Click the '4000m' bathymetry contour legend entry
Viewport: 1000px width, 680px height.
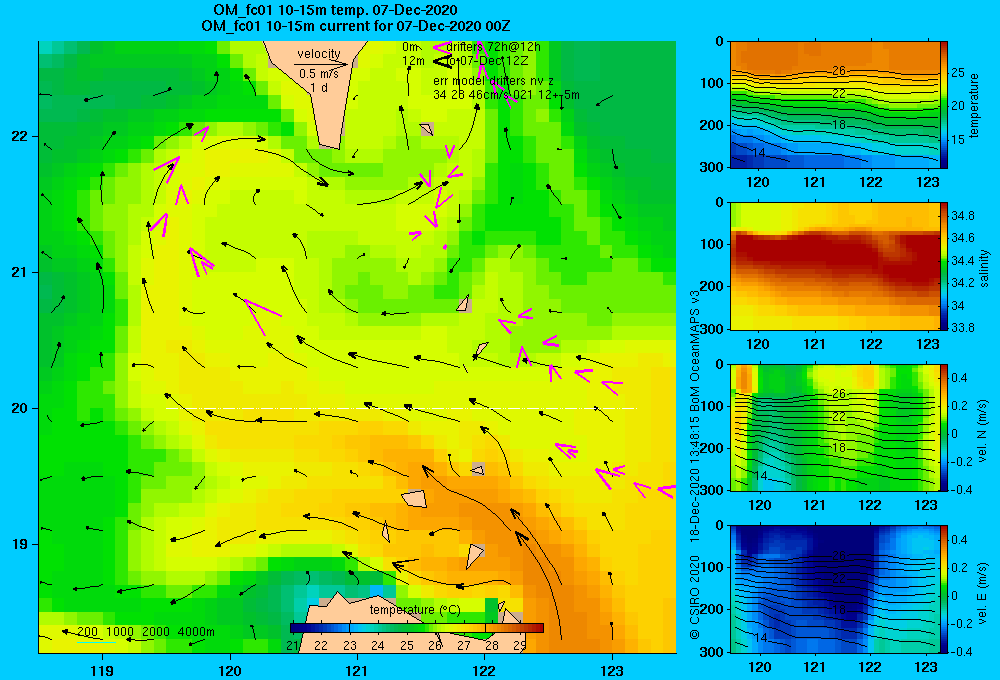[196, 632]
